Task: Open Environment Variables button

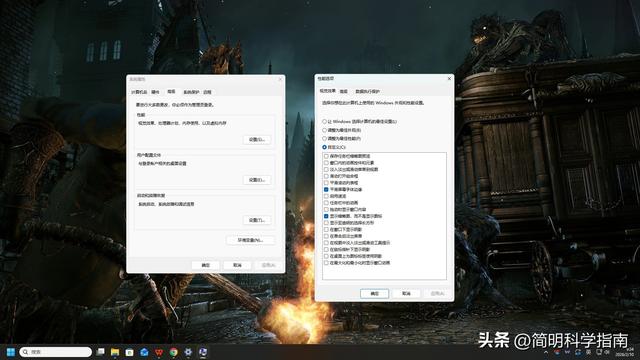Action: coord(250,240)
